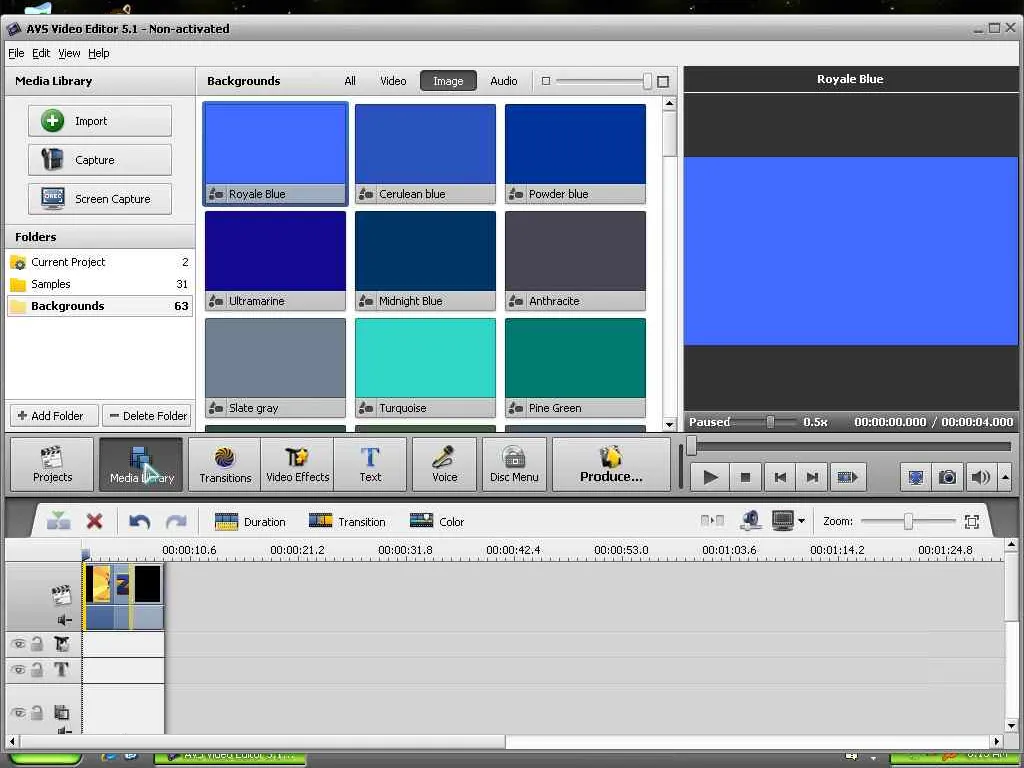Open the Transitions panel
1024x768 pixels.
click(225, 465)
